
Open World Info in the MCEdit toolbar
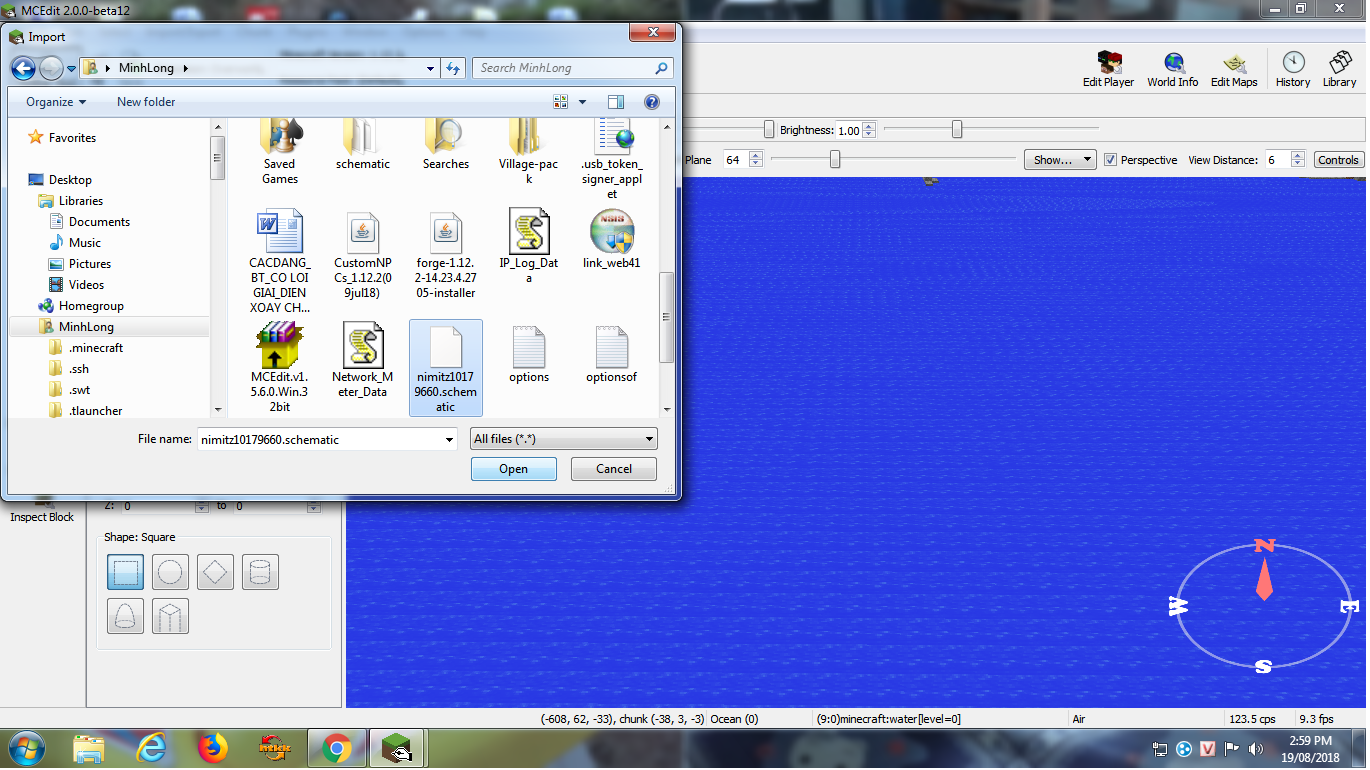1172,70
